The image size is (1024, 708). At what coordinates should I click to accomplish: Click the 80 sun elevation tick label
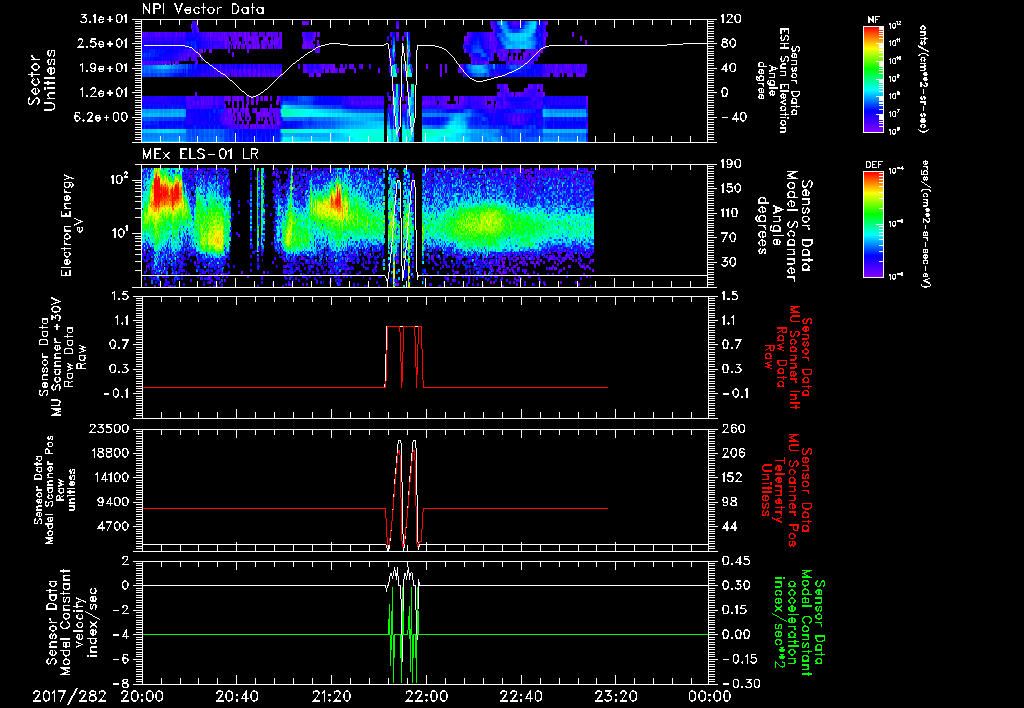pos(729,43)
